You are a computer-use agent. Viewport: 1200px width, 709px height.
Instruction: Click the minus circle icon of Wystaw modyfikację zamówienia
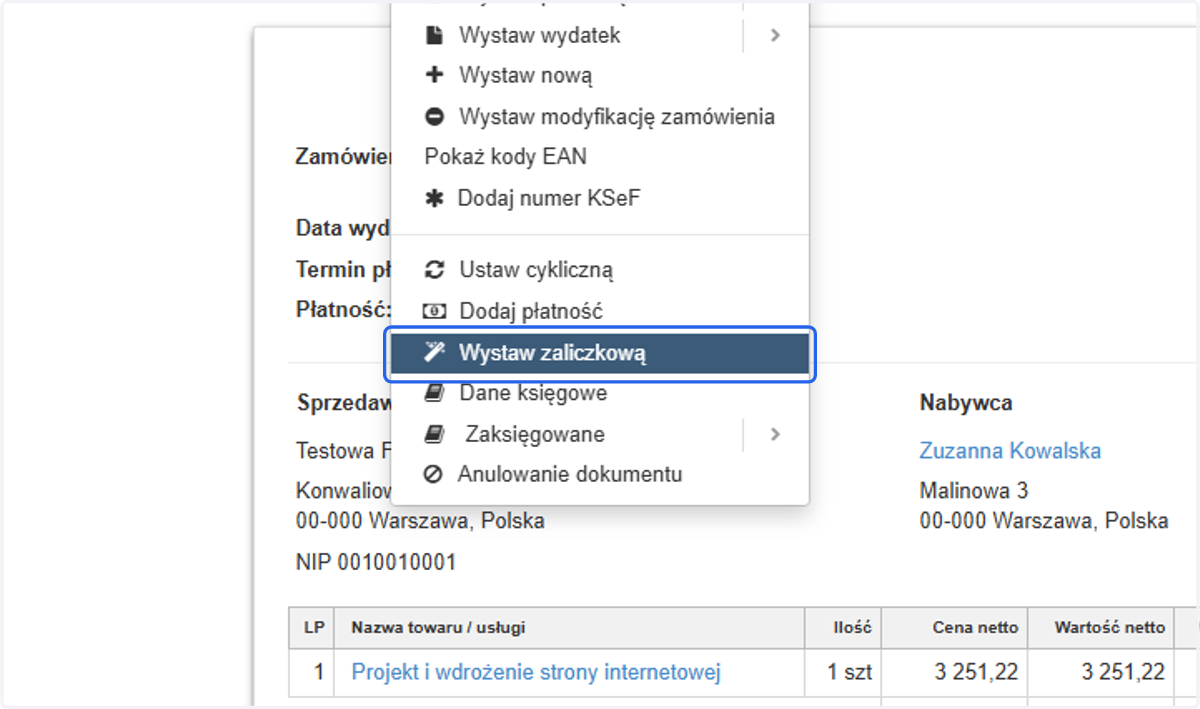point(434,117)
